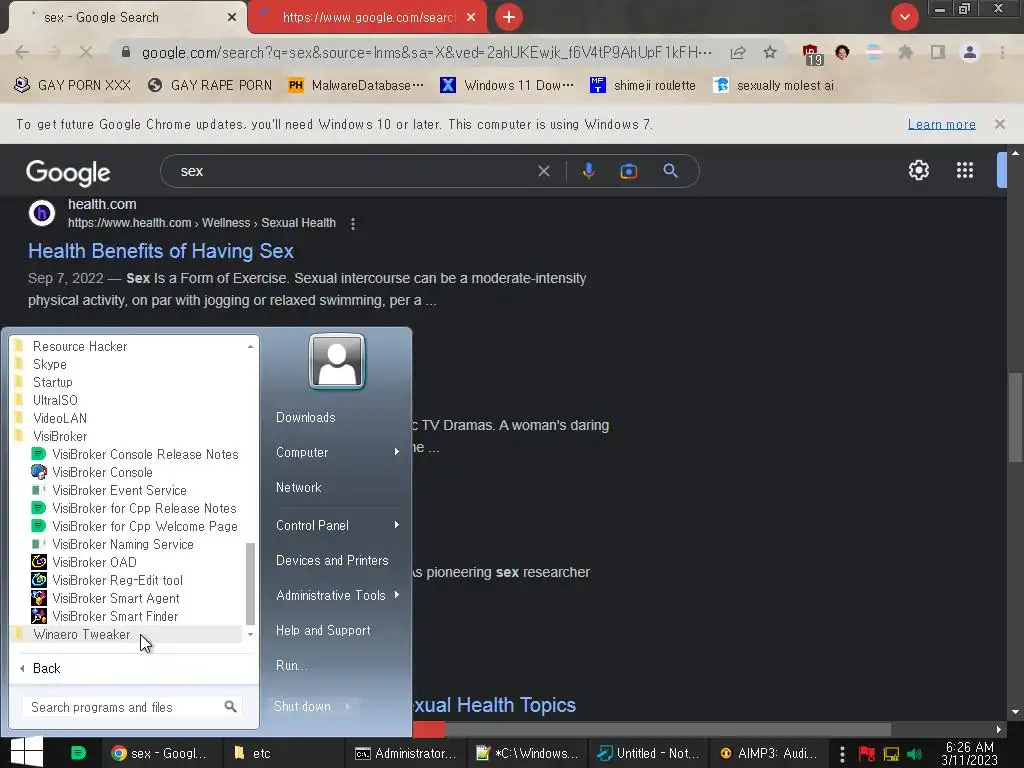The image size is (1024, 768).
Task: Clear the Google search box text
Action: [543, 171]
